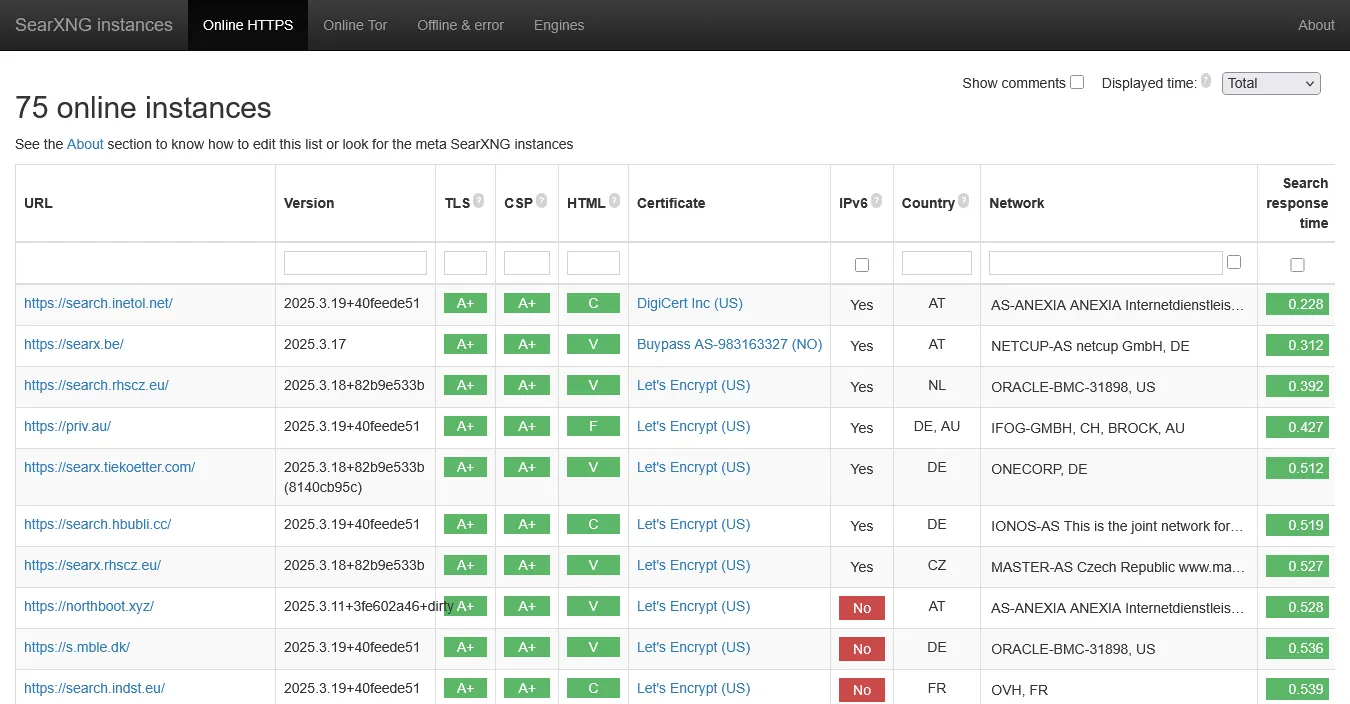Focus the CSP filter input
This screenshot has width=1350, height=704.
click(527, 263)
